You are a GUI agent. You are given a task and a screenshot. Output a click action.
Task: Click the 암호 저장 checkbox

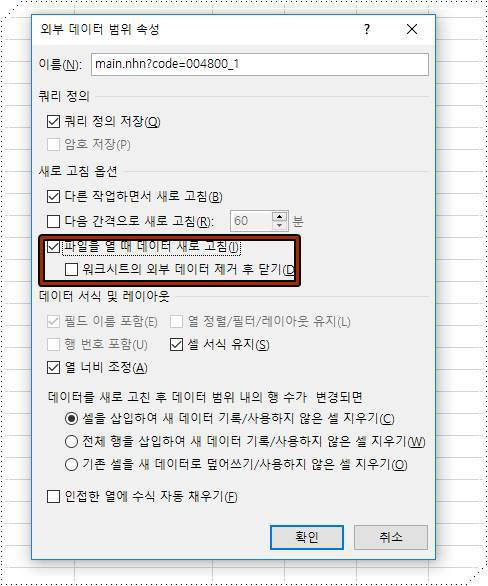pos(53,144)
